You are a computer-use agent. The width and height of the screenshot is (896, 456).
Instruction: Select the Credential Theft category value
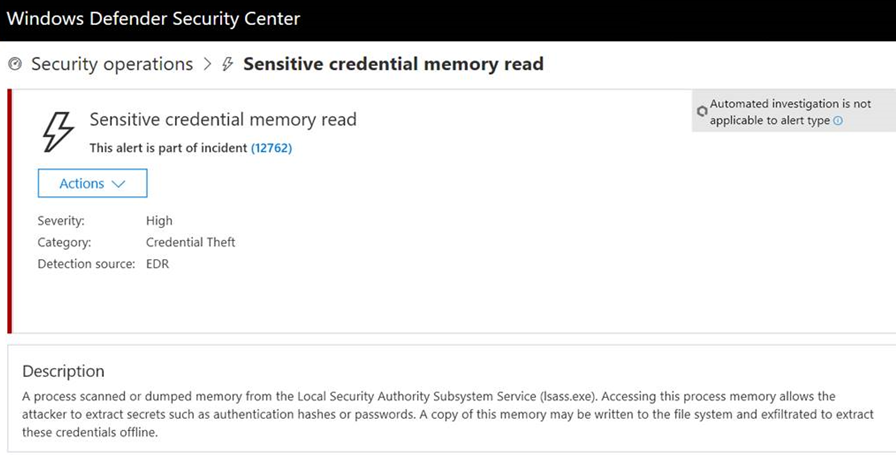coord(191,242)
